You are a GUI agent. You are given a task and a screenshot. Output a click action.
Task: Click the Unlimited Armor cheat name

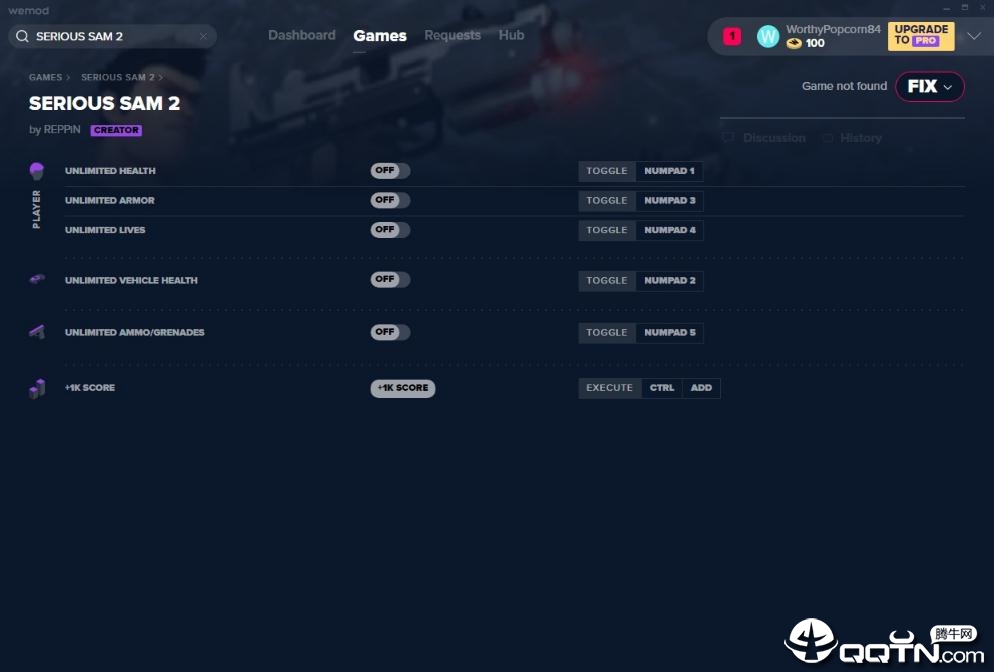pyautogui.click(x=110, y=200)
